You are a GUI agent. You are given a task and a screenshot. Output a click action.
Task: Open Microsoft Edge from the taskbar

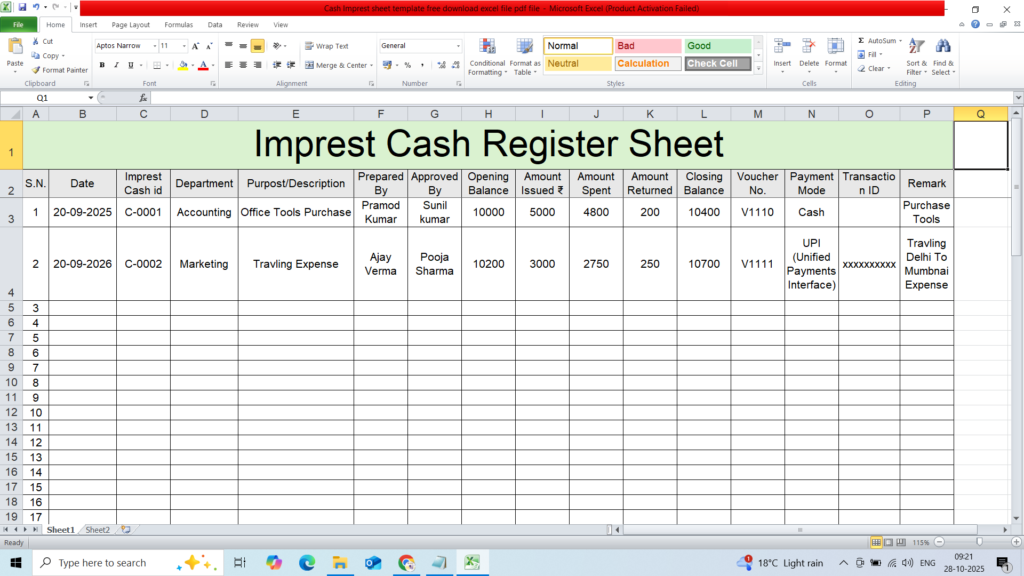[x=307, y=563]
